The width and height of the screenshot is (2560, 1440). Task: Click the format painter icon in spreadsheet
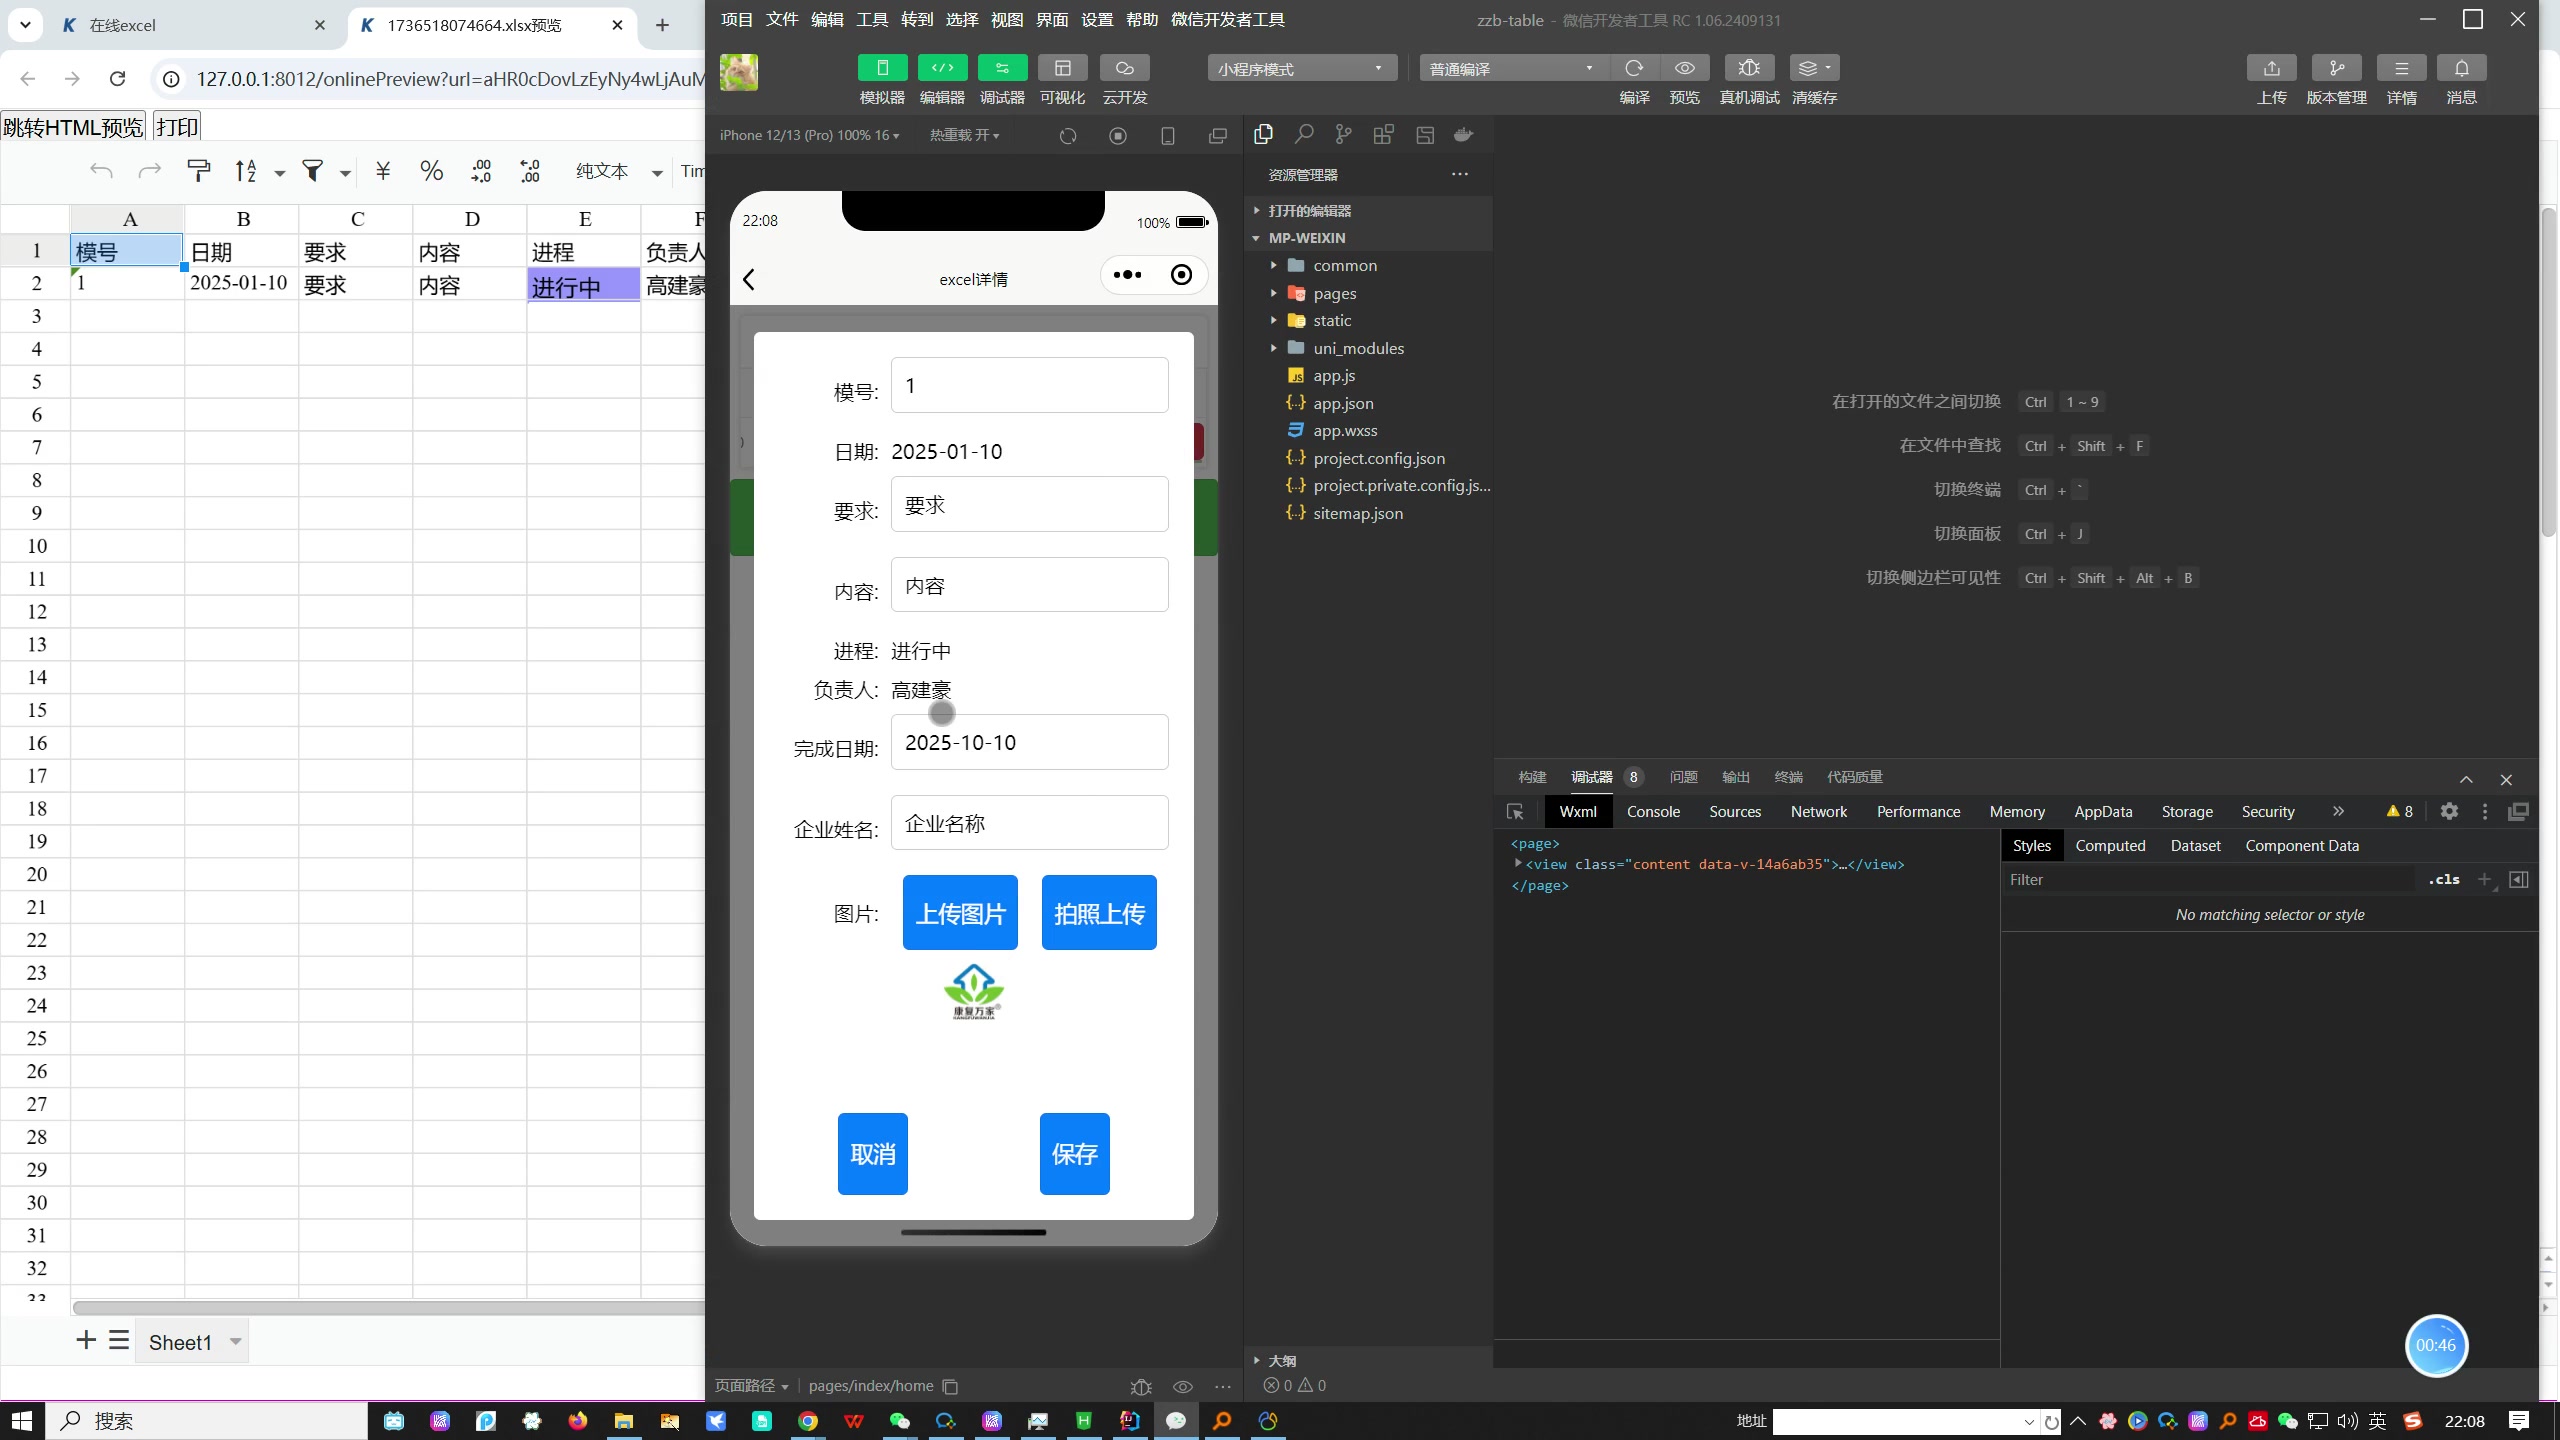click(199, 171)
